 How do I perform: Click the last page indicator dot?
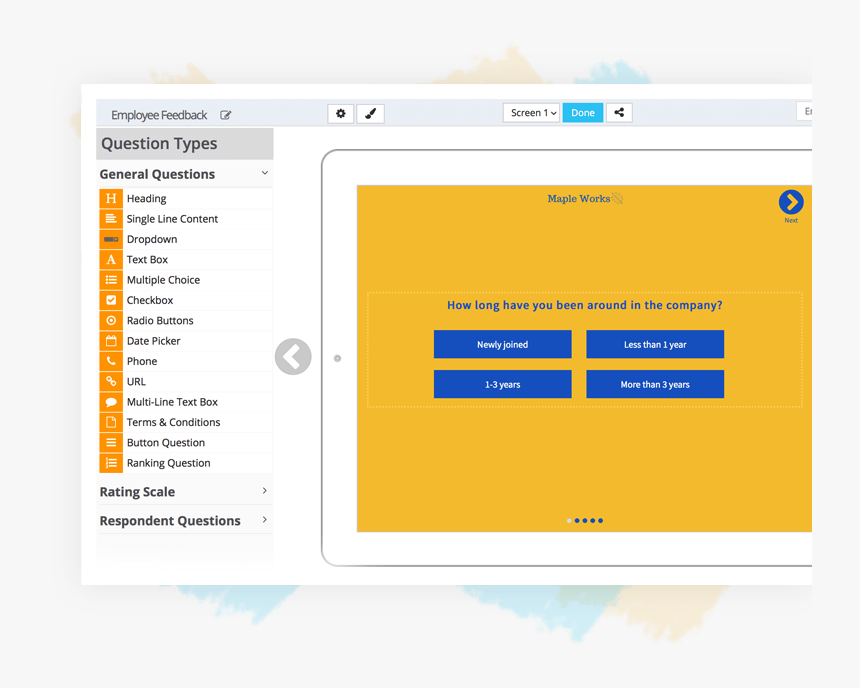tap(601, 521)
